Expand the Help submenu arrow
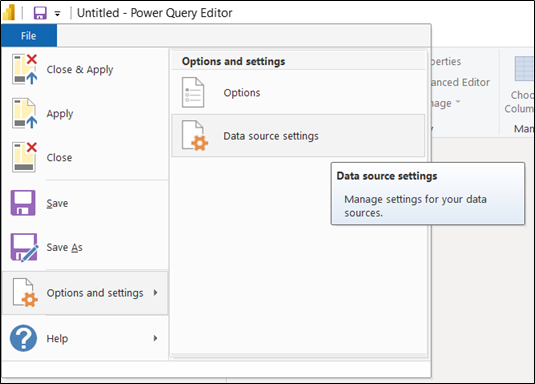Viewport: 535px width, 384px height. (x=156, y=338)
